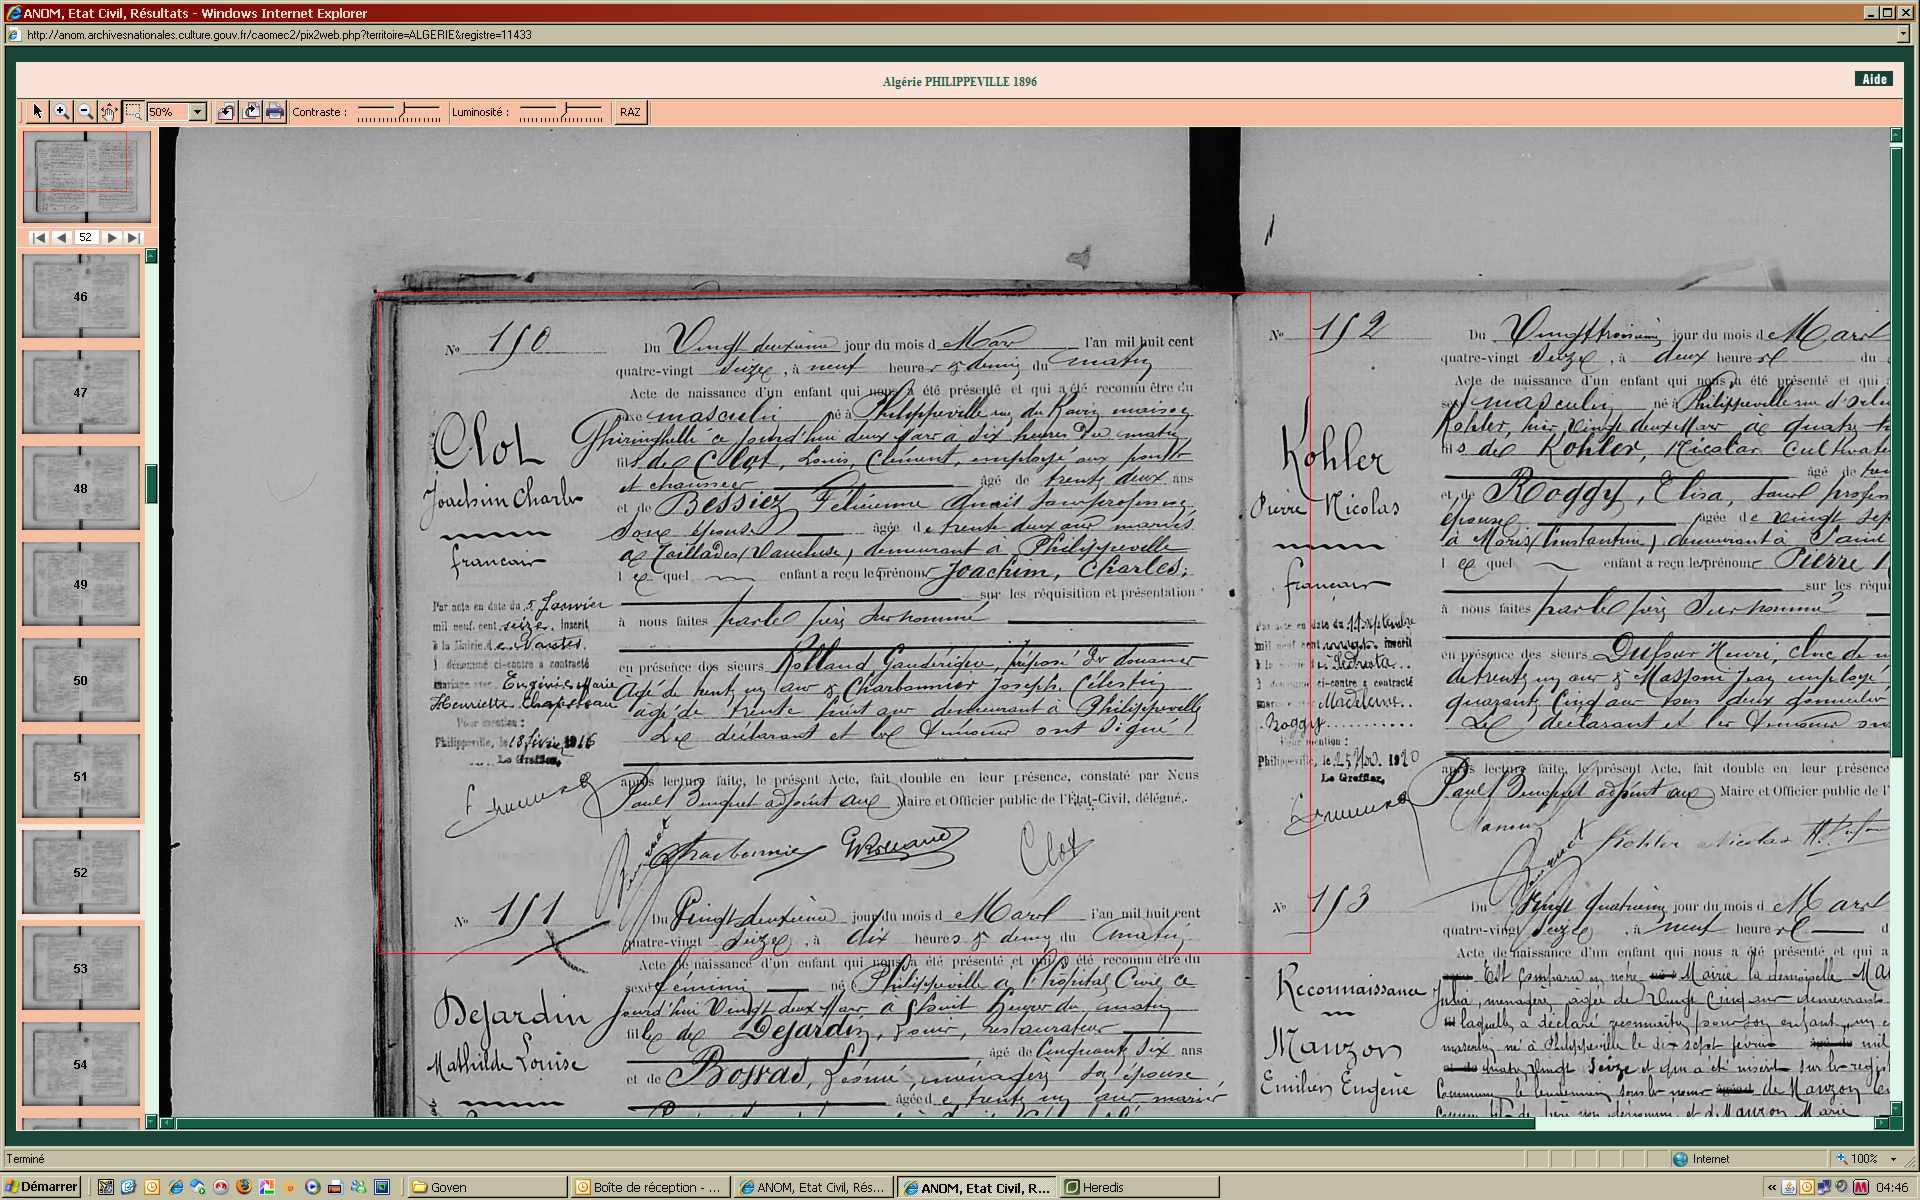Viewport: 1920px width, 1200px height.
Task: Adjust the Contraste slider
Action: click(x=401, y=110)
